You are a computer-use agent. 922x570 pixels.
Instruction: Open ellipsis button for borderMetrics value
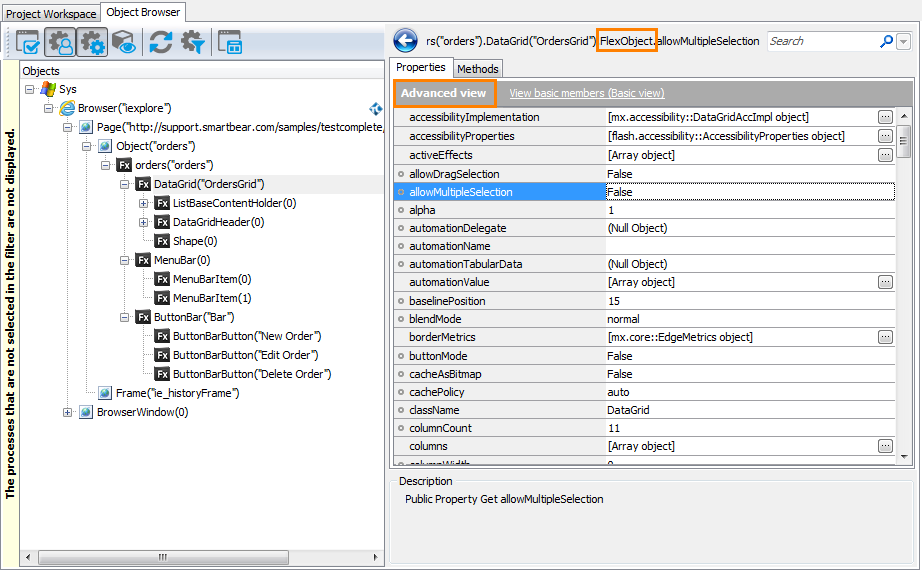(x=885, y=338)
